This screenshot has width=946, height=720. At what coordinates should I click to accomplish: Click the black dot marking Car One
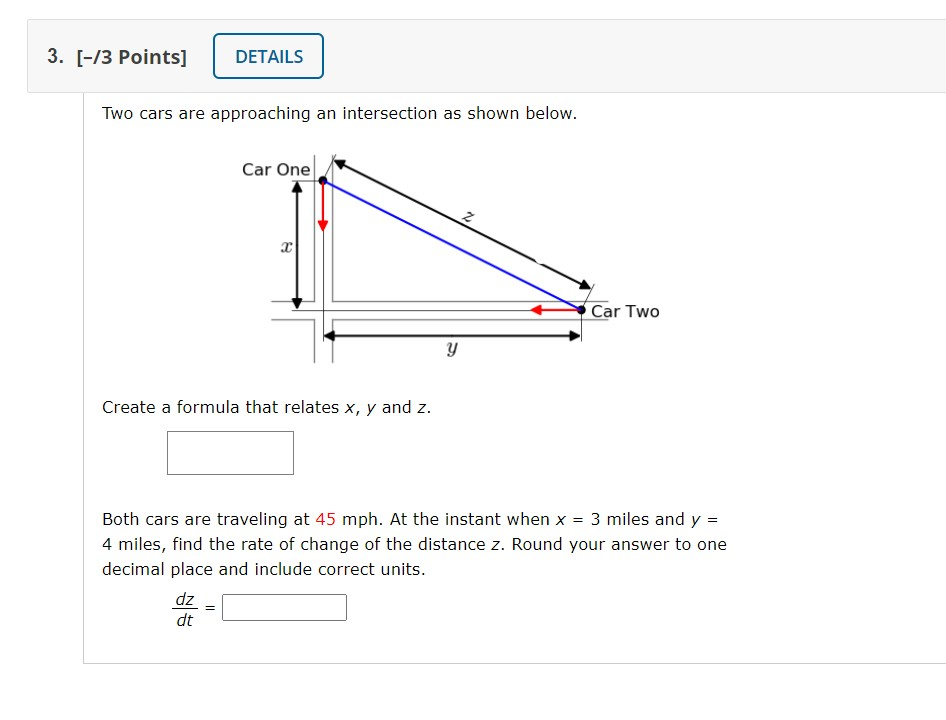(323, 180)
